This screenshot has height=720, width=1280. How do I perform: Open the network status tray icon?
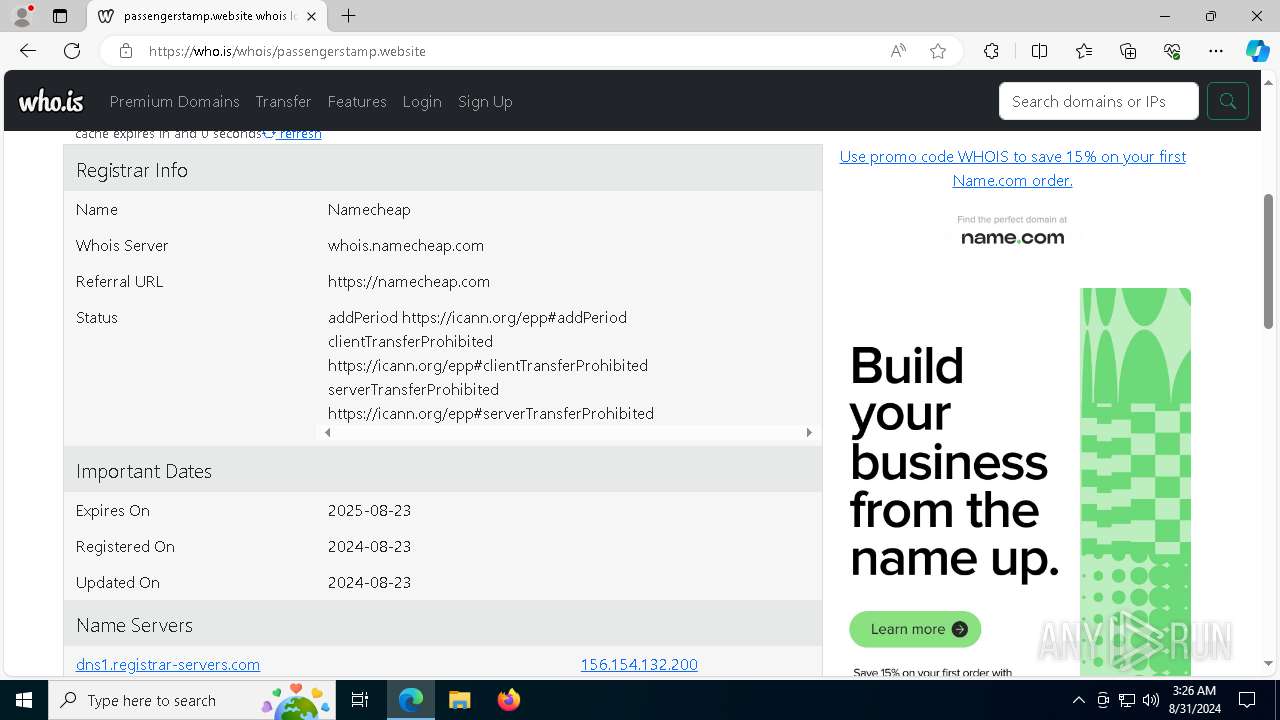(1126, 700)
